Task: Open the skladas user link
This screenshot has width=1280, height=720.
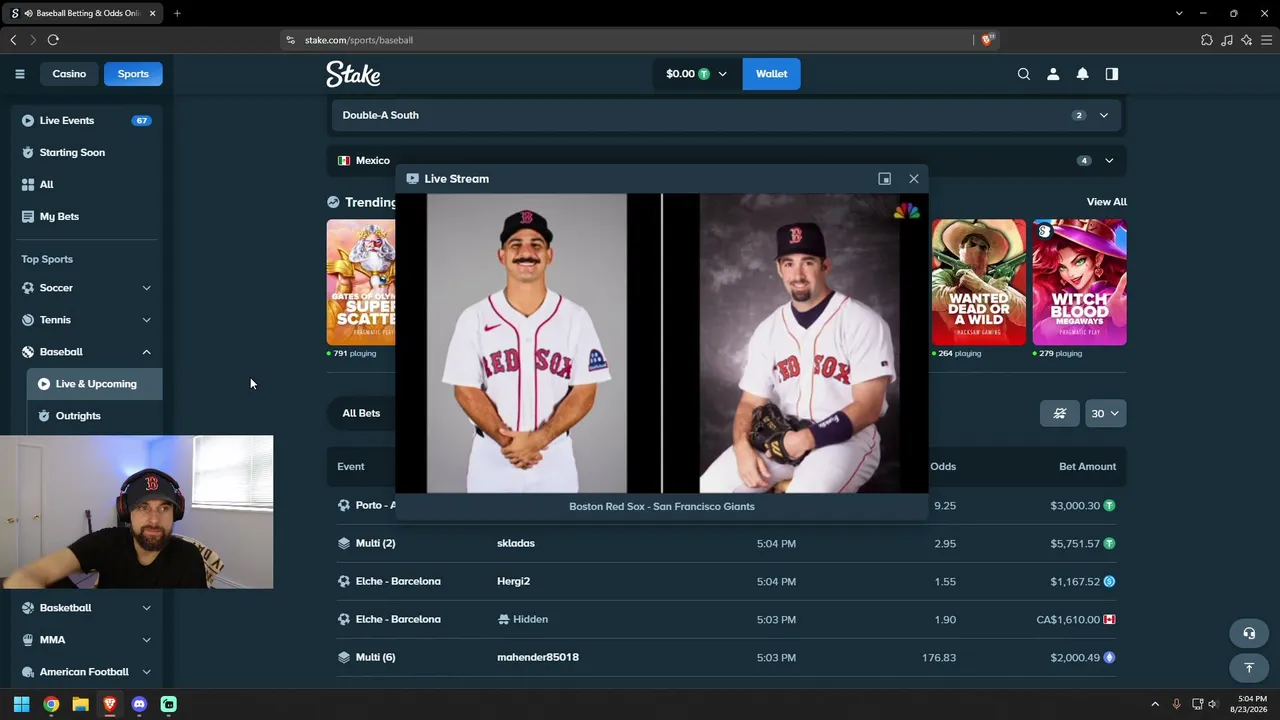Action: pos(516,543)
